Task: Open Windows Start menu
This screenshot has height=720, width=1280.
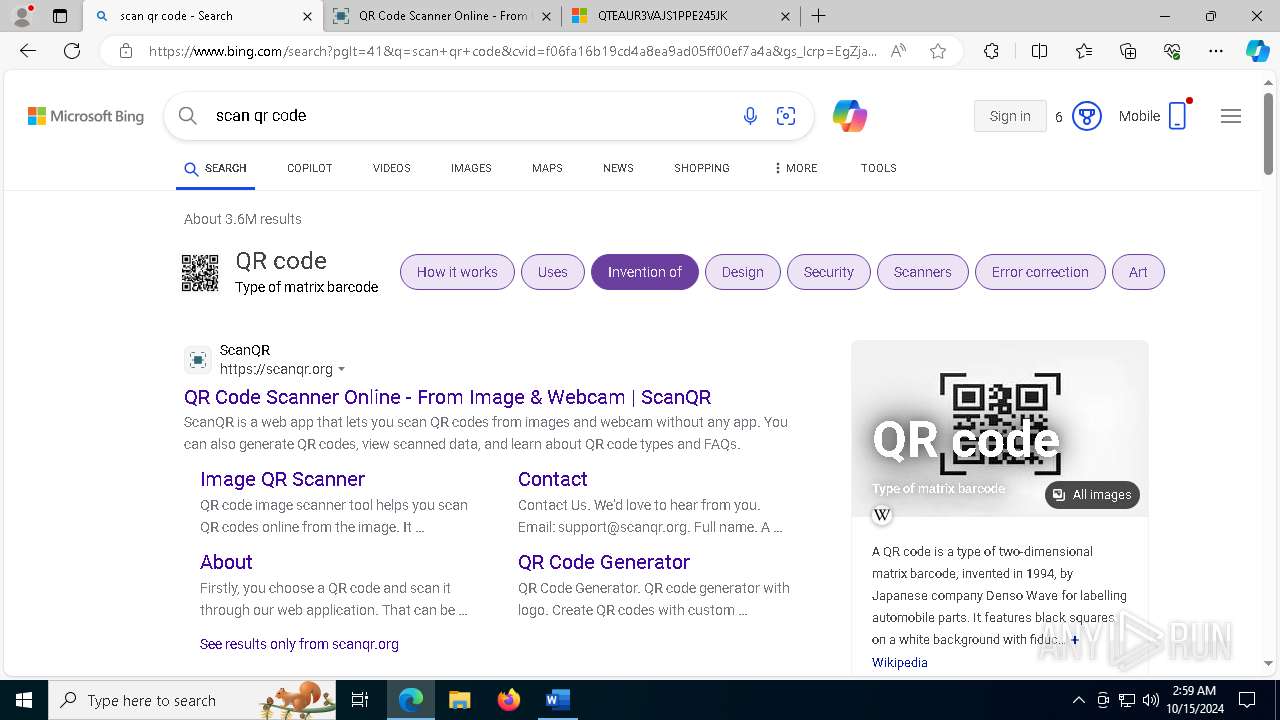Action: click(x=24, y=700)
